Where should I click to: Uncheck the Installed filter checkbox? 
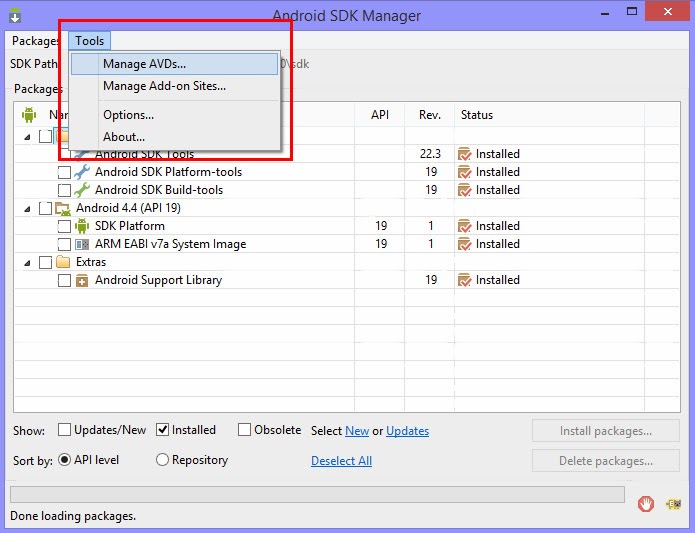pos(163,430)
